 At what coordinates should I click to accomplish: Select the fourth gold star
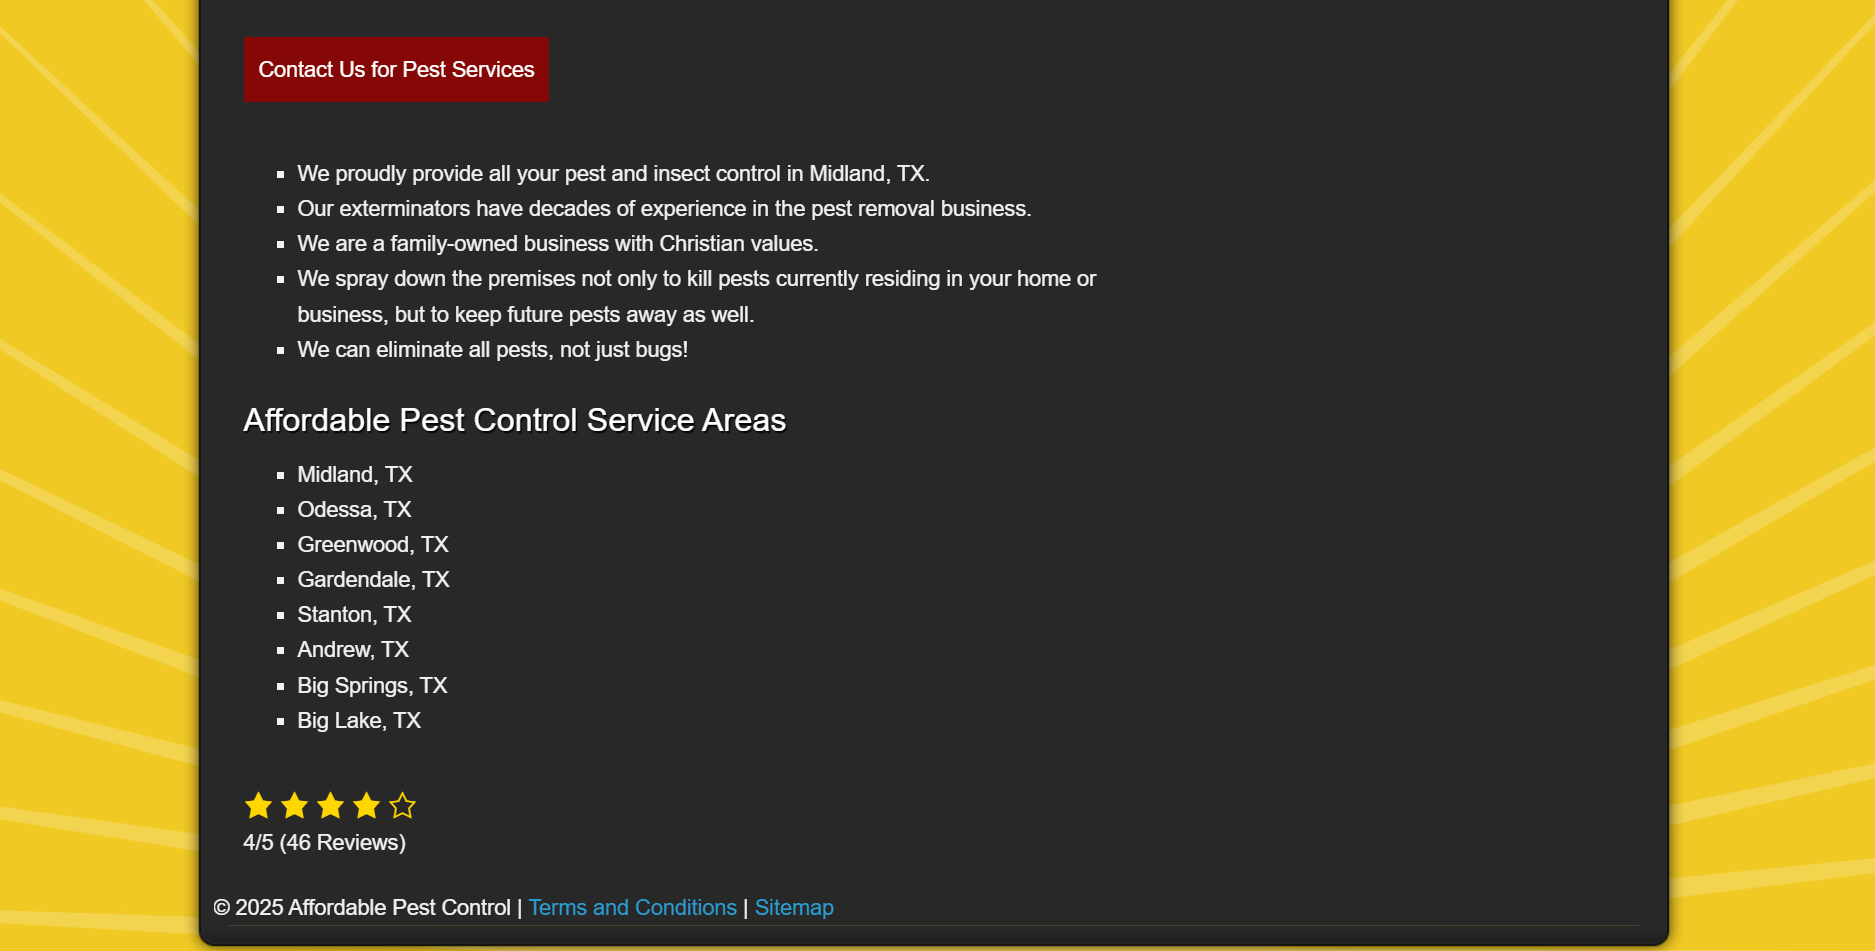366,806
